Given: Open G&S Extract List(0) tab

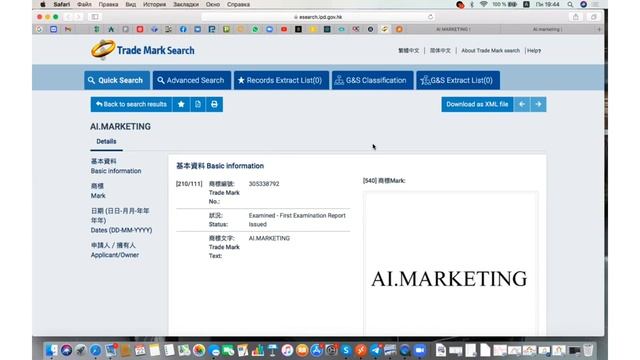Looking at the screenshot, I should click(x=458, y=80).
